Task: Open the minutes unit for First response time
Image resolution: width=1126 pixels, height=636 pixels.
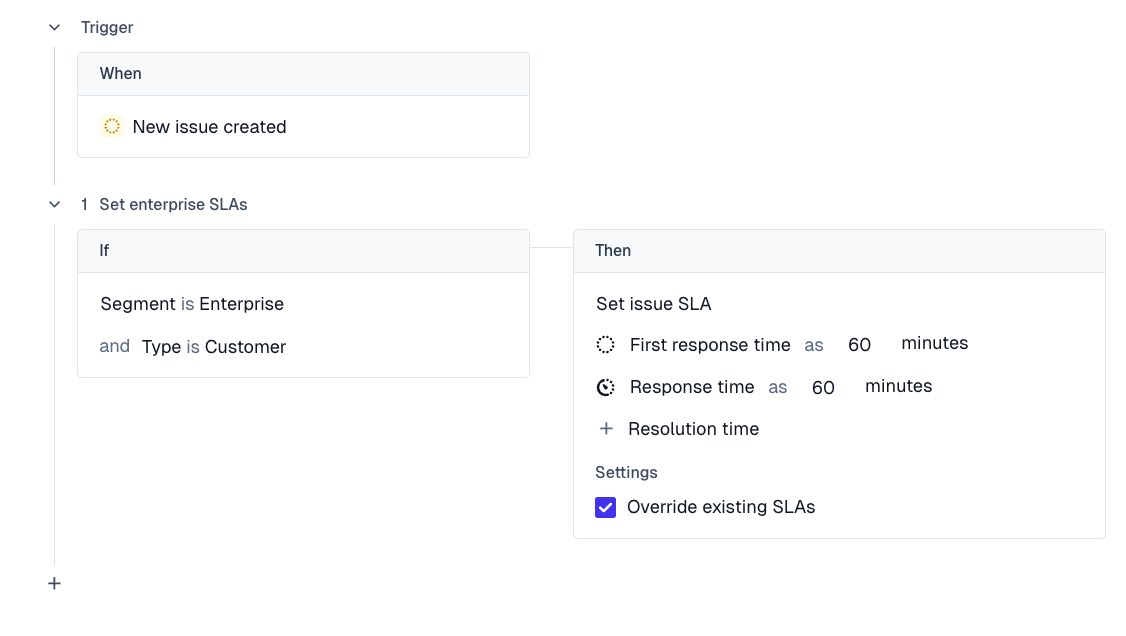Action: 934,344
